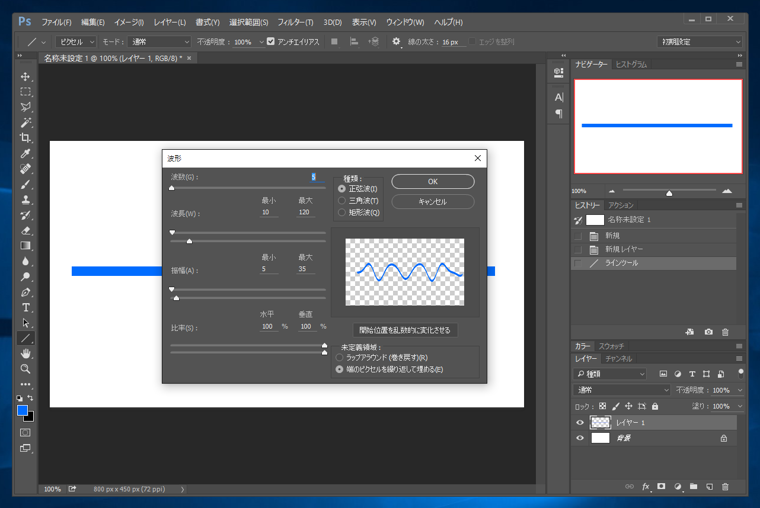This screenshot has width=760, height=508.
Task: Open the layer opacity dropdown arrow
Action: pyautogui.click(x=740, y=390)
